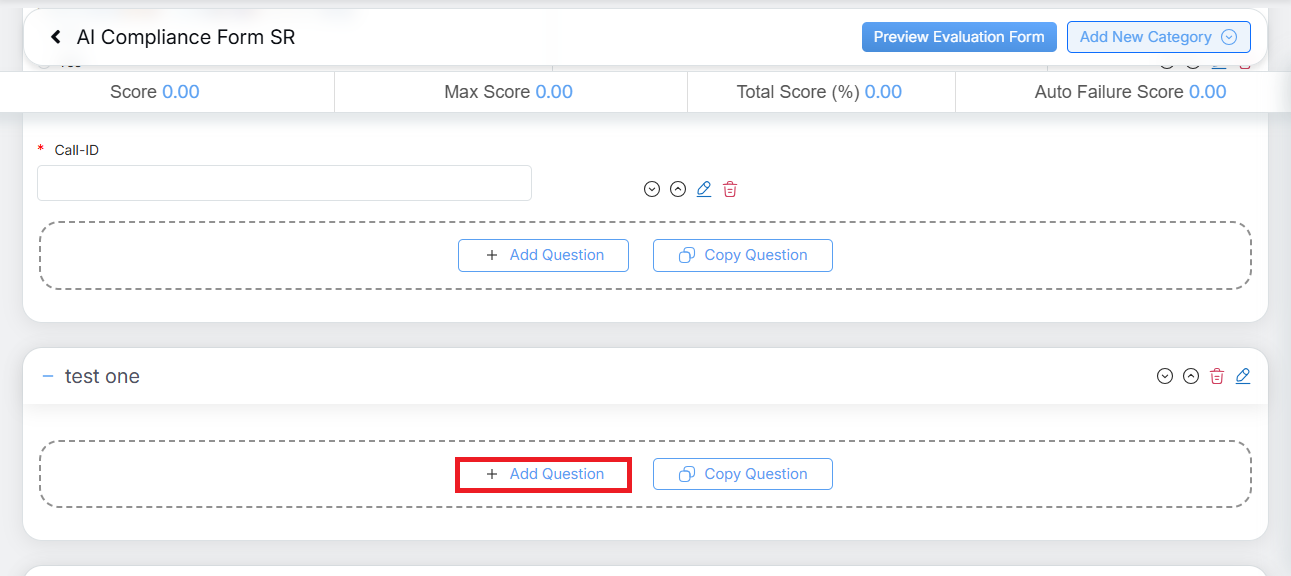Viewport: 1291px width, 576px height.
Task: Add Question below the Call-ID field
Action: coord(543,255)
